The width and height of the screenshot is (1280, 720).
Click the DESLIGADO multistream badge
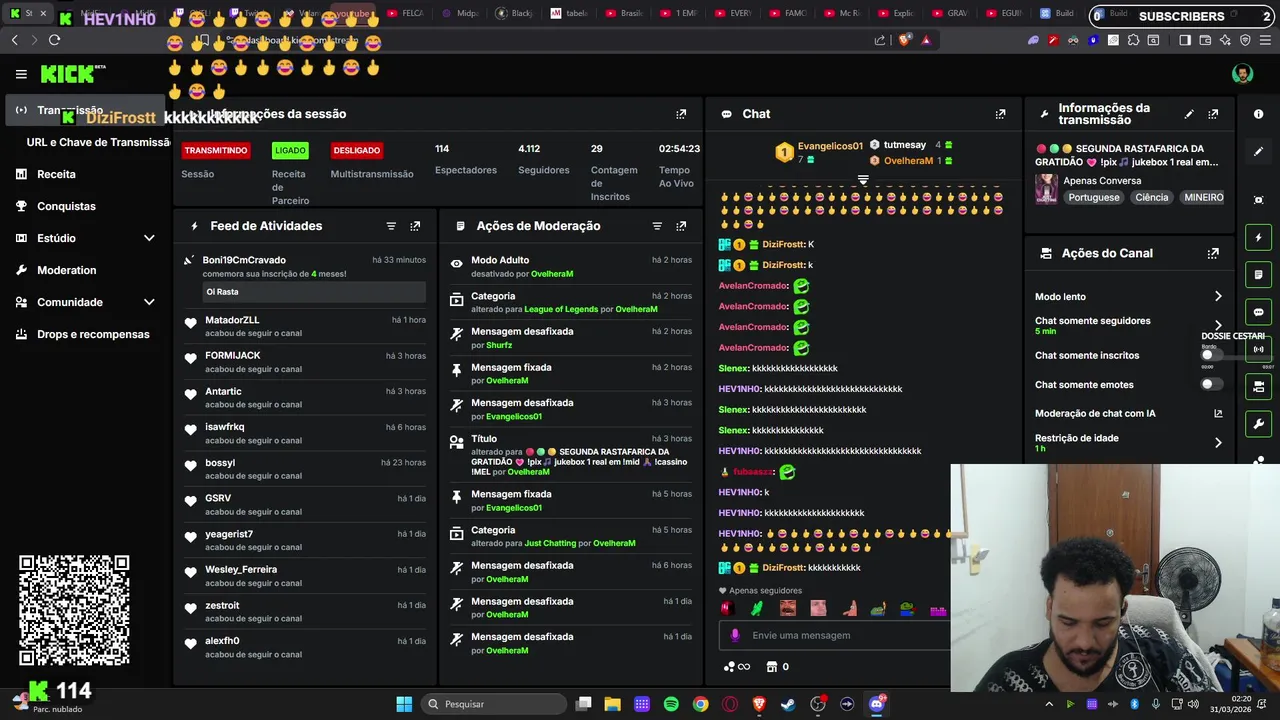[357, 151]
